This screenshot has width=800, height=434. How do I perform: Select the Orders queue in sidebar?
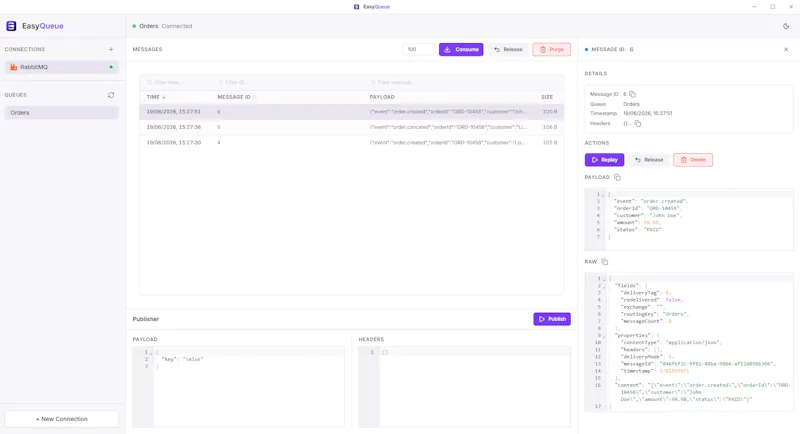62,113
